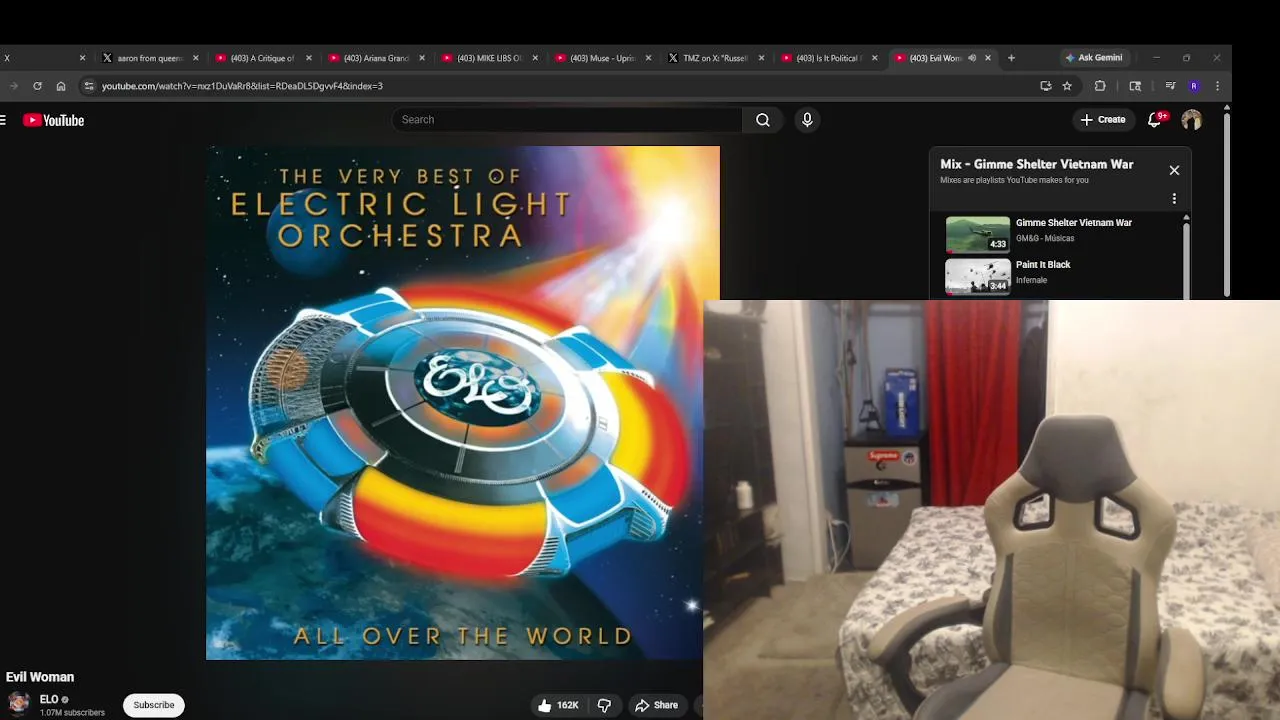Switch to 'Is It Political' tab
This screenshot has height=720, width=1280.
(827, 58)
